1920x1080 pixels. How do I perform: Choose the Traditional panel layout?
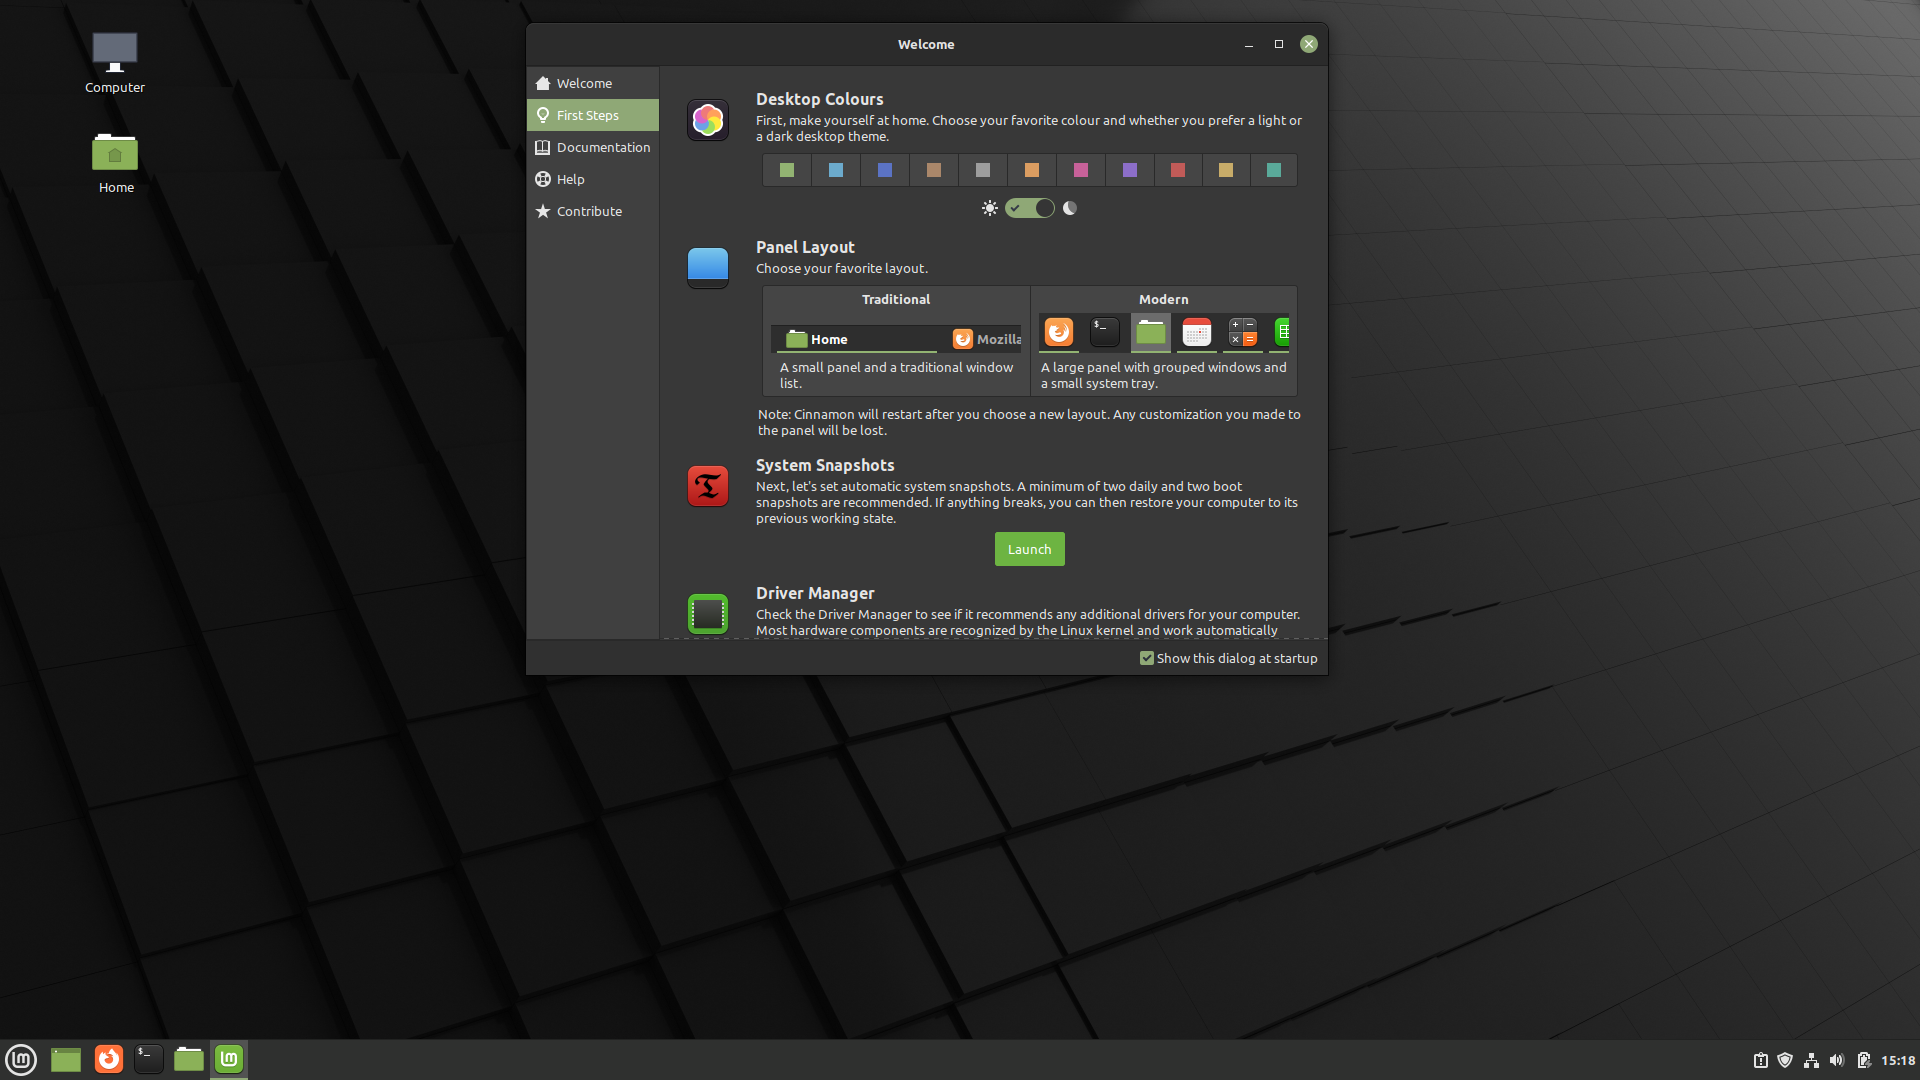[896, 341]
